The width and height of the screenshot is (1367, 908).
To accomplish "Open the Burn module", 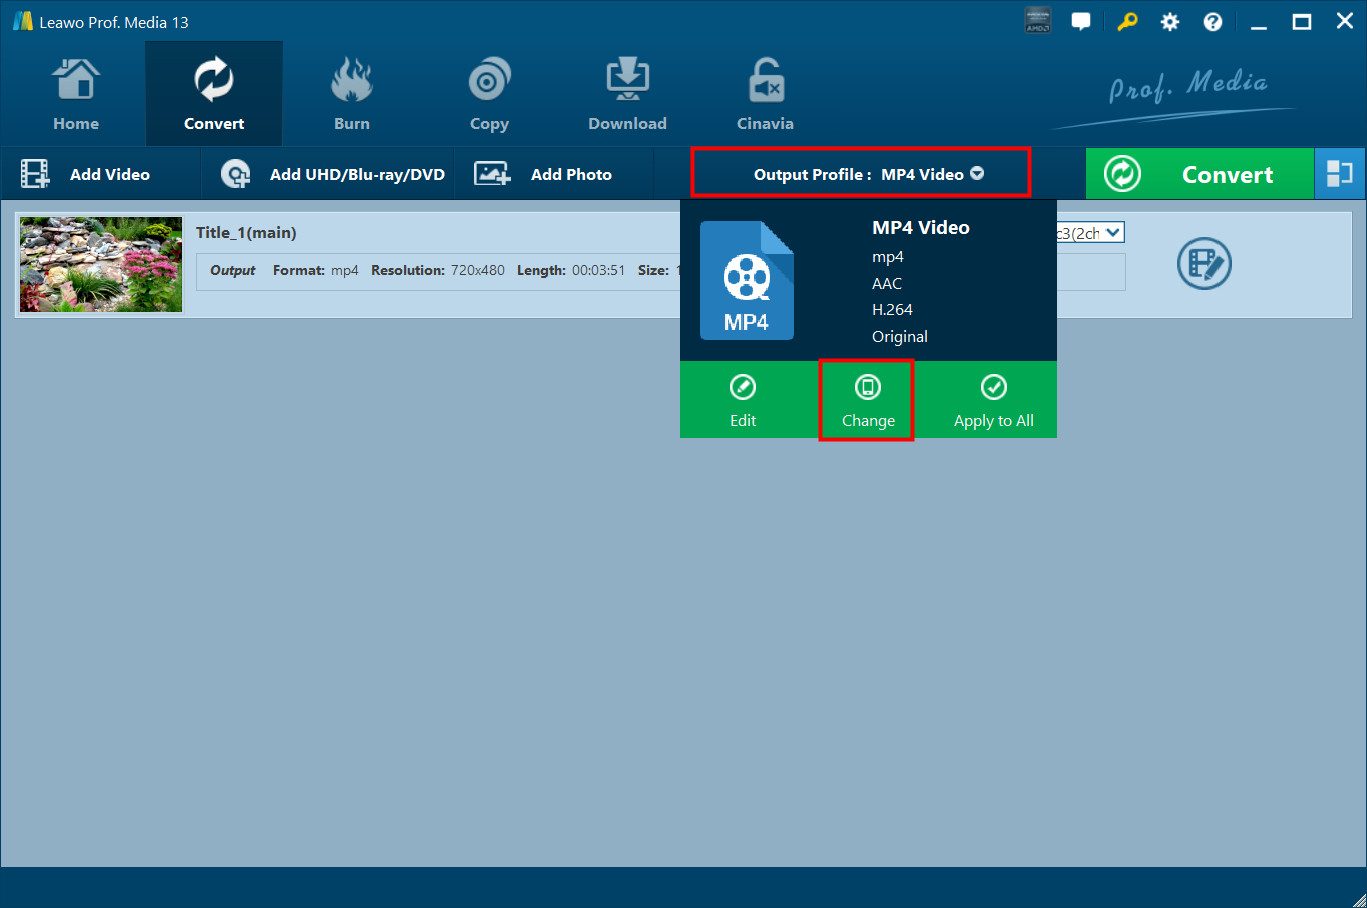I will 352,92.
